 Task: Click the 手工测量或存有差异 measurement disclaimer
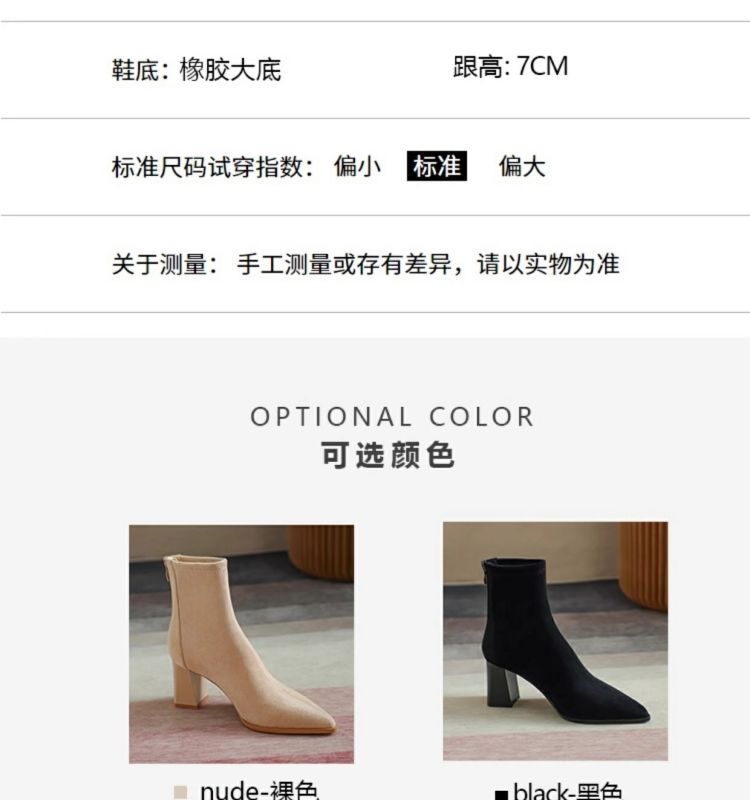[x=345, y=264]
